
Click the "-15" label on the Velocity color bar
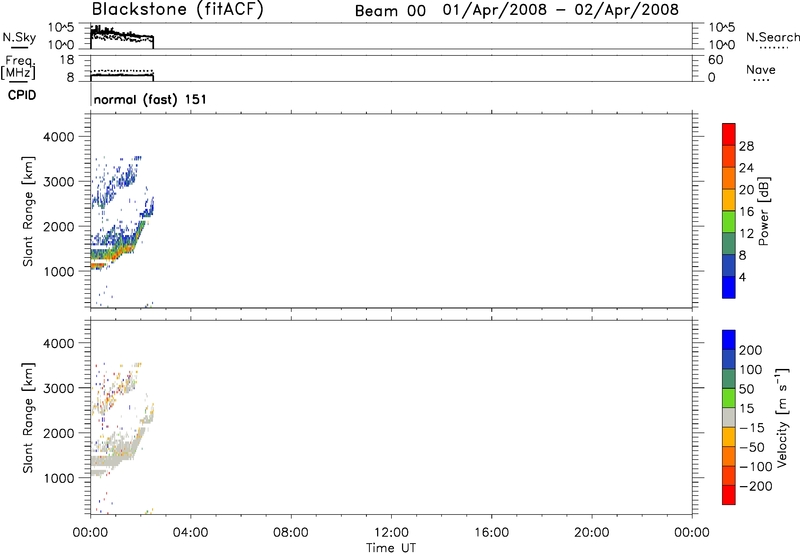click(752, 428)
